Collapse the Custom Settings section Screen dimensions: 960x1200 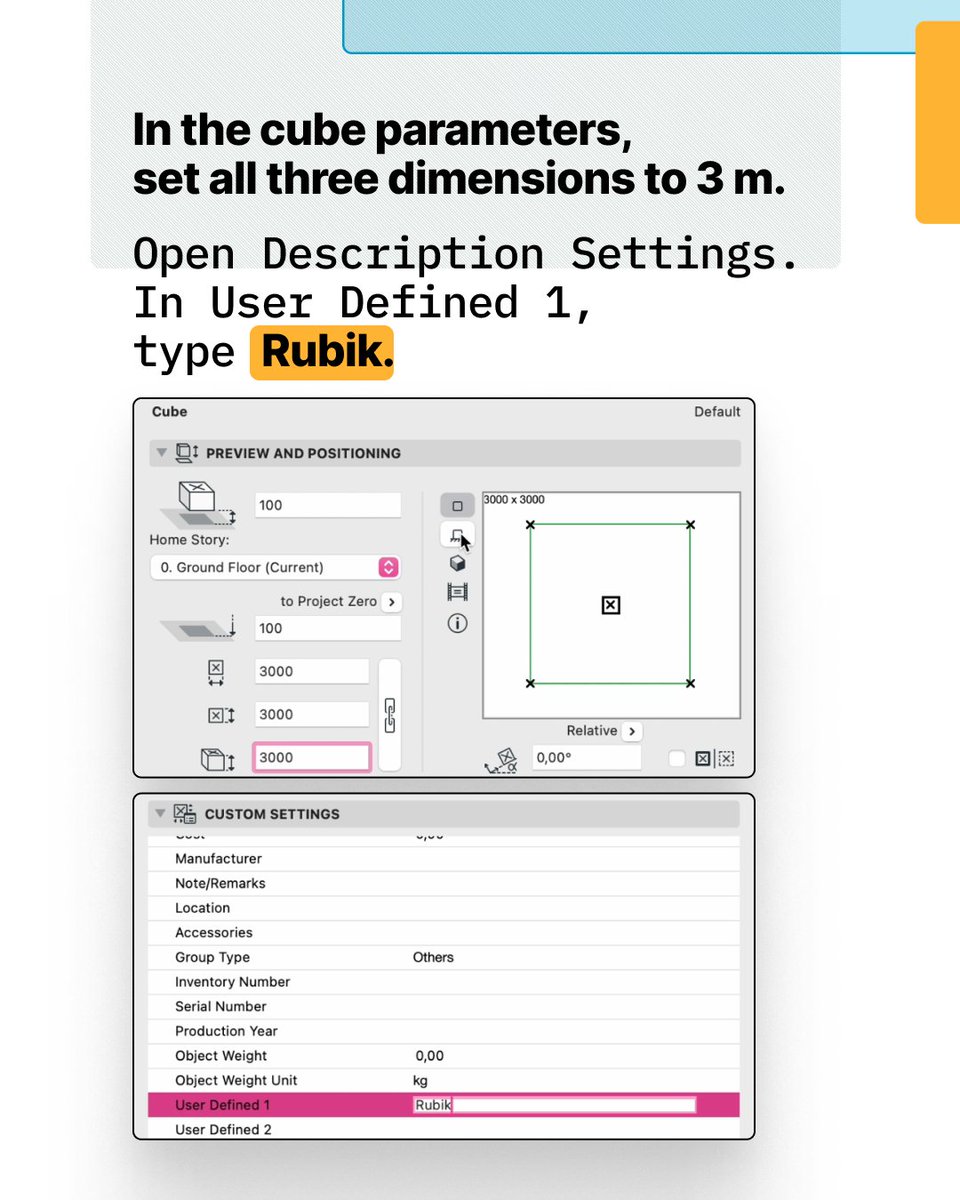point(161,813)
